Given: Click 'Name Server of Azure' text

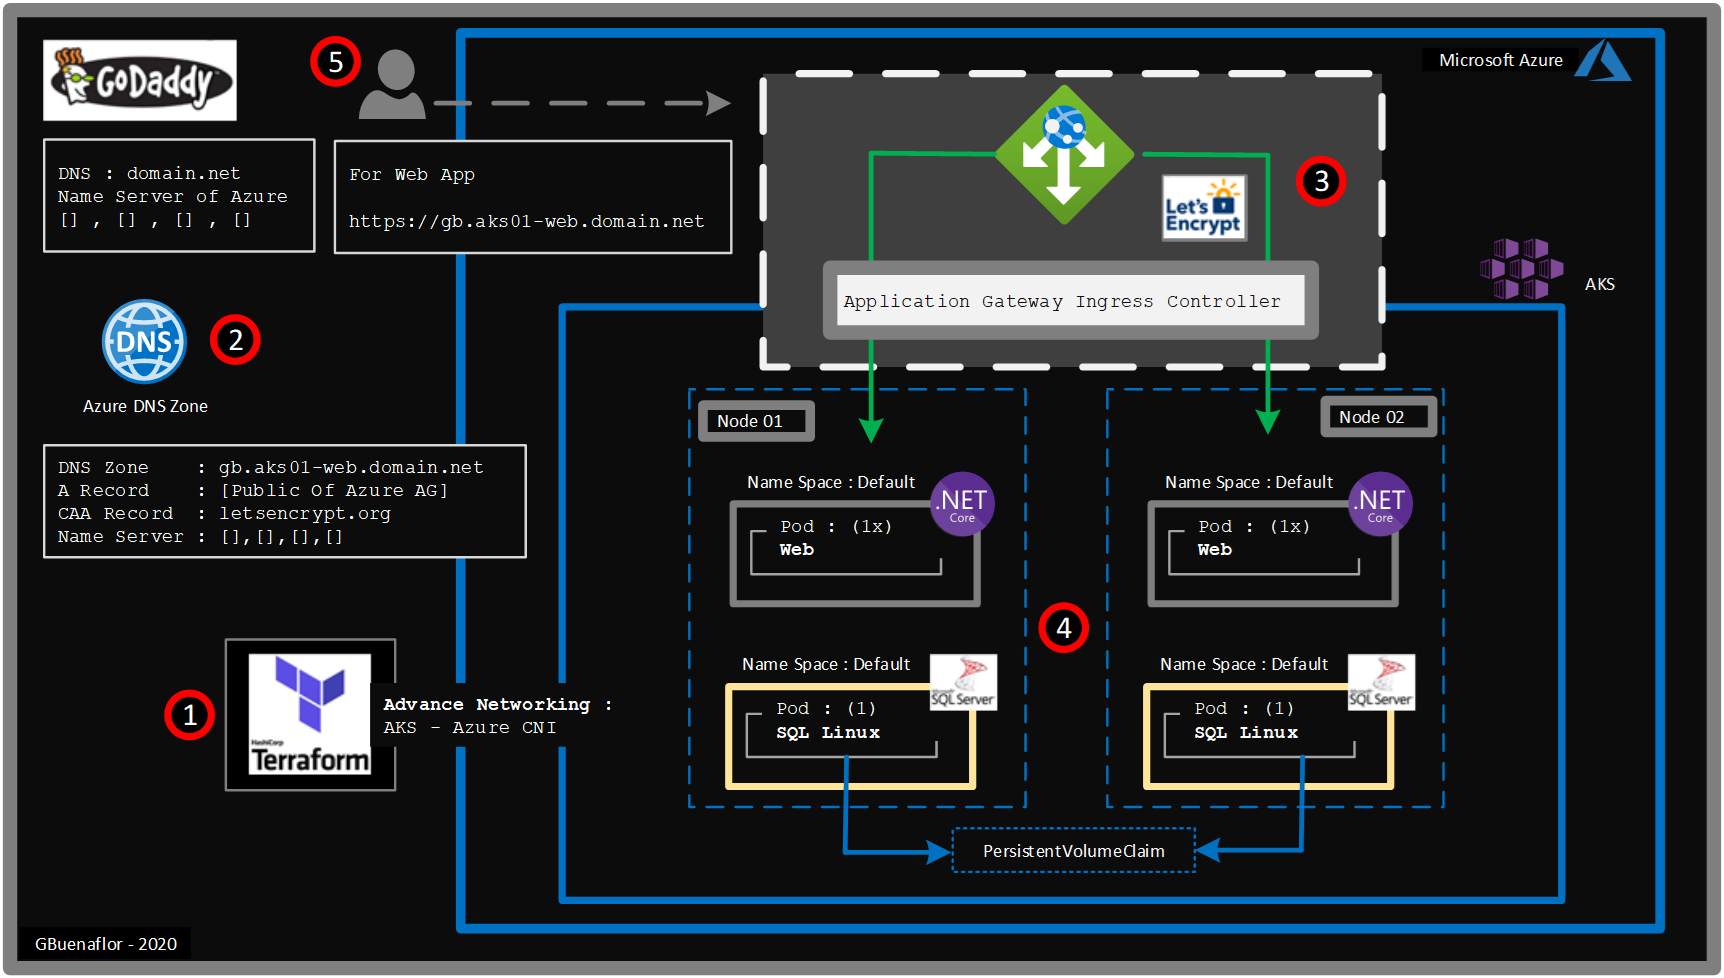Looking at the screenshot, I should [x=172, y=196].
